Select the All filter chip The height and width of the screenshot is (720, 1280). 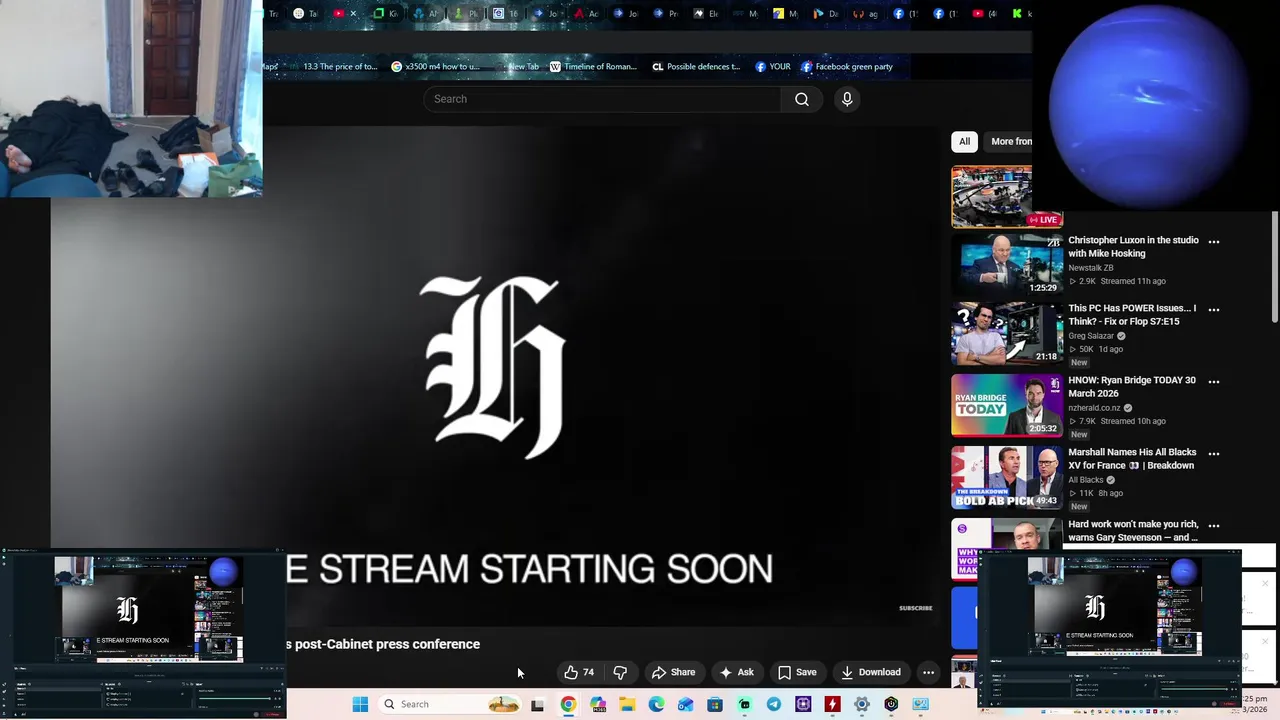tap(964, 141)
